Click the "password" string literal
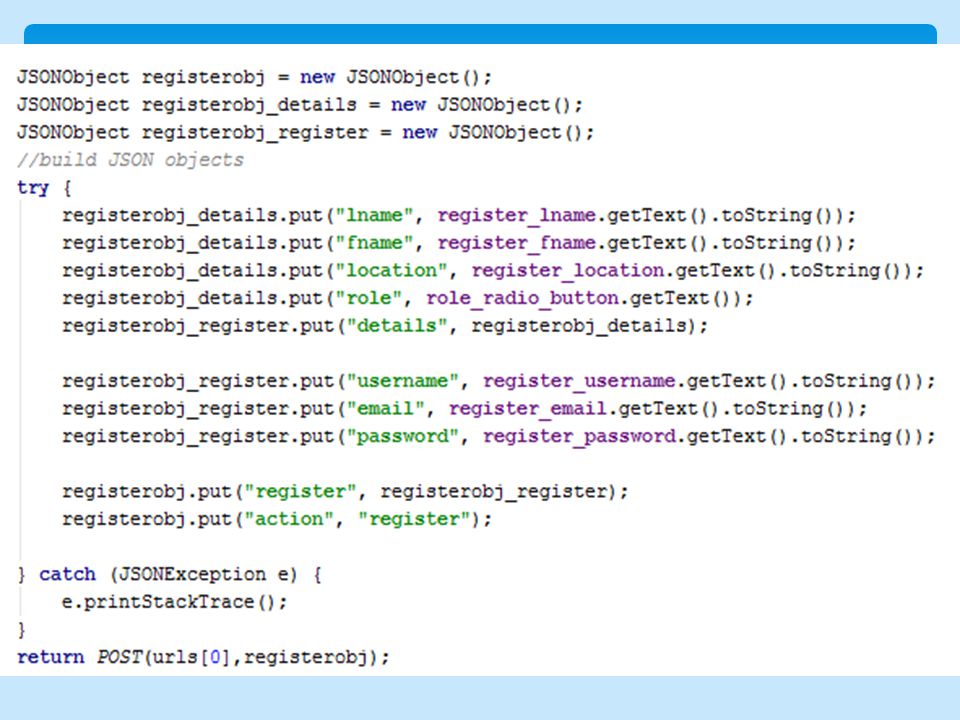This screenshot has width=960, height=720. click(403, 437)
